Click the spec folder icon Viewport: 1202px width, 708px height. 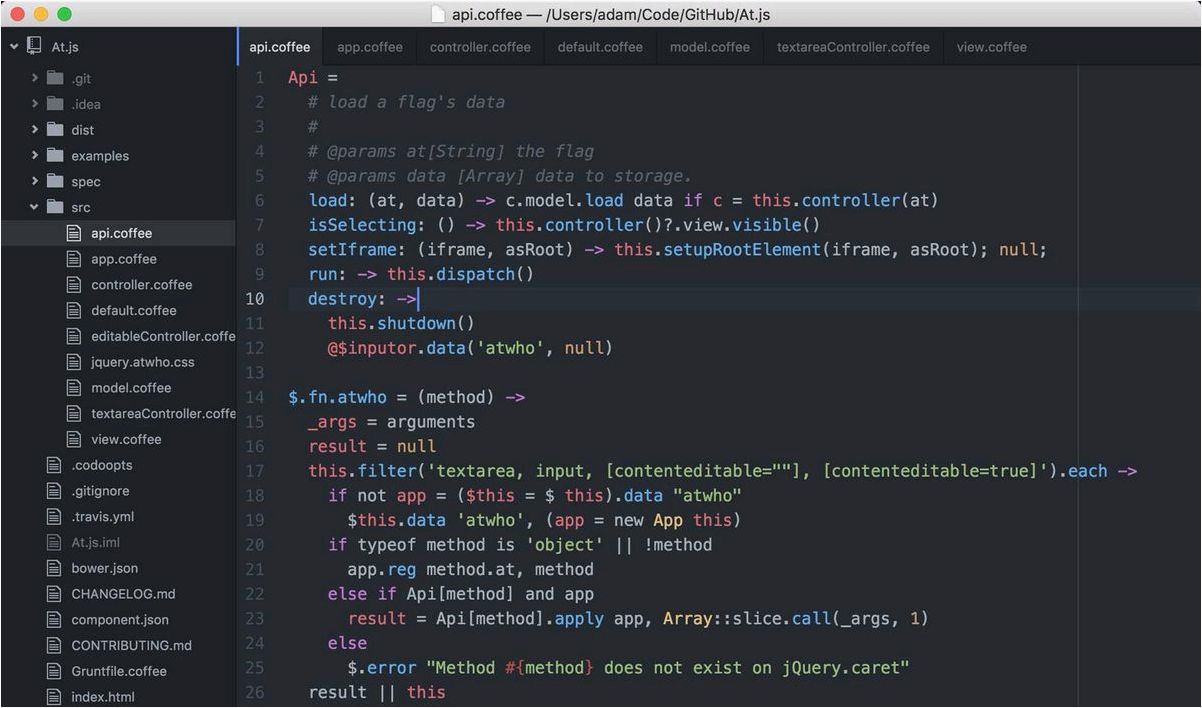coord(54,182)
